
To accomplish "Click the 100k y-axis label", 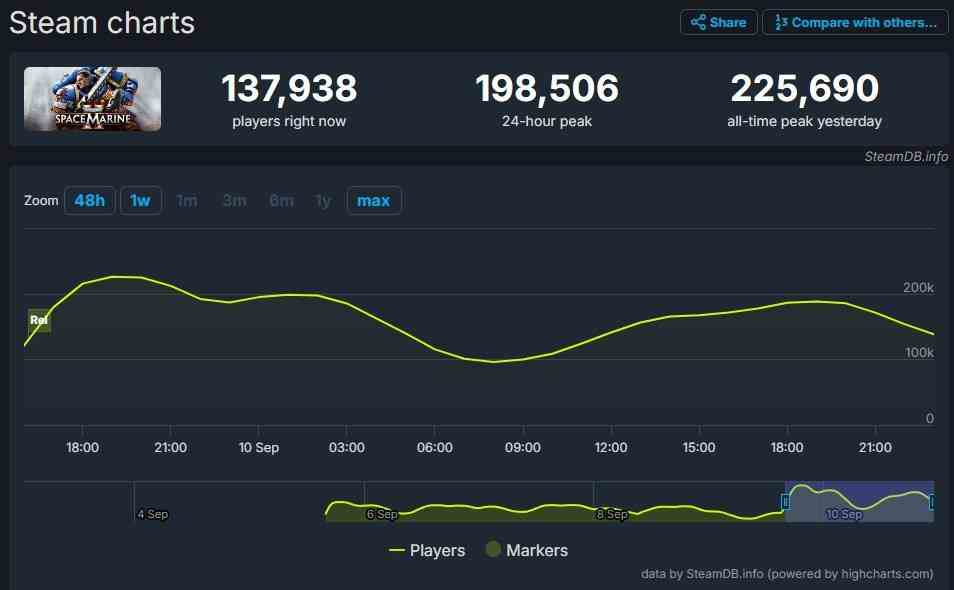I will pyautogui.click(x=919, y=353).
